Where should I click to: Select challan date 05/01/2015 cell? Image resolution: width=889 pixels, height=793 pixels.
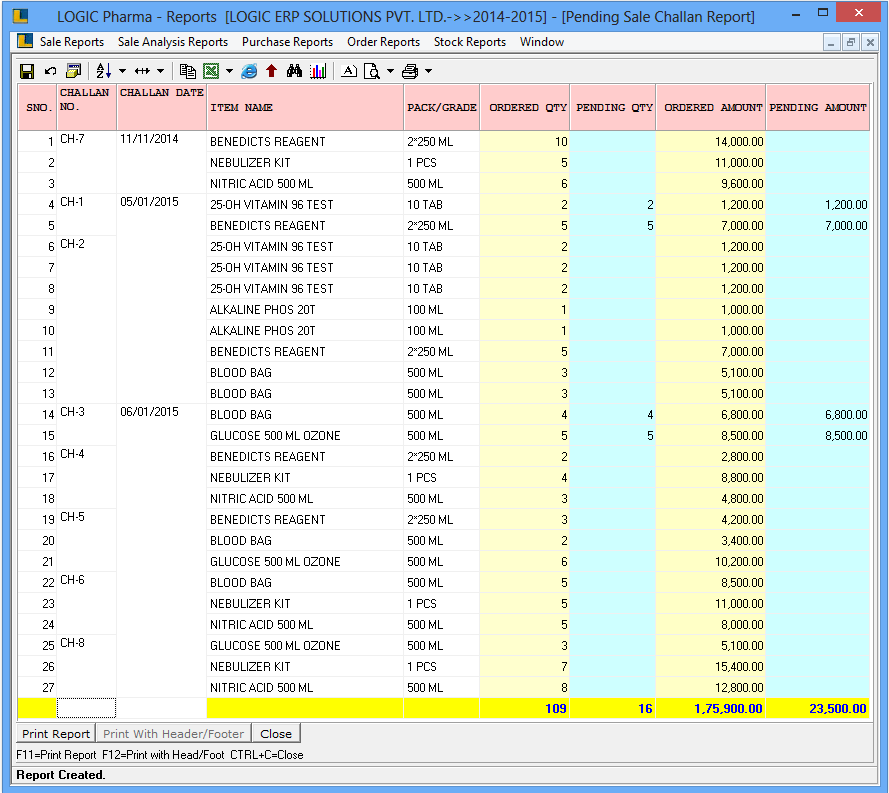162,299
